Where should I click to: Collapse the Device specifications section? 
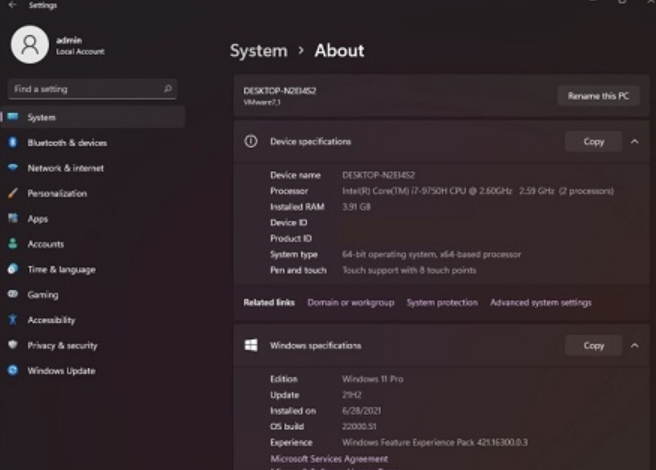634,142
